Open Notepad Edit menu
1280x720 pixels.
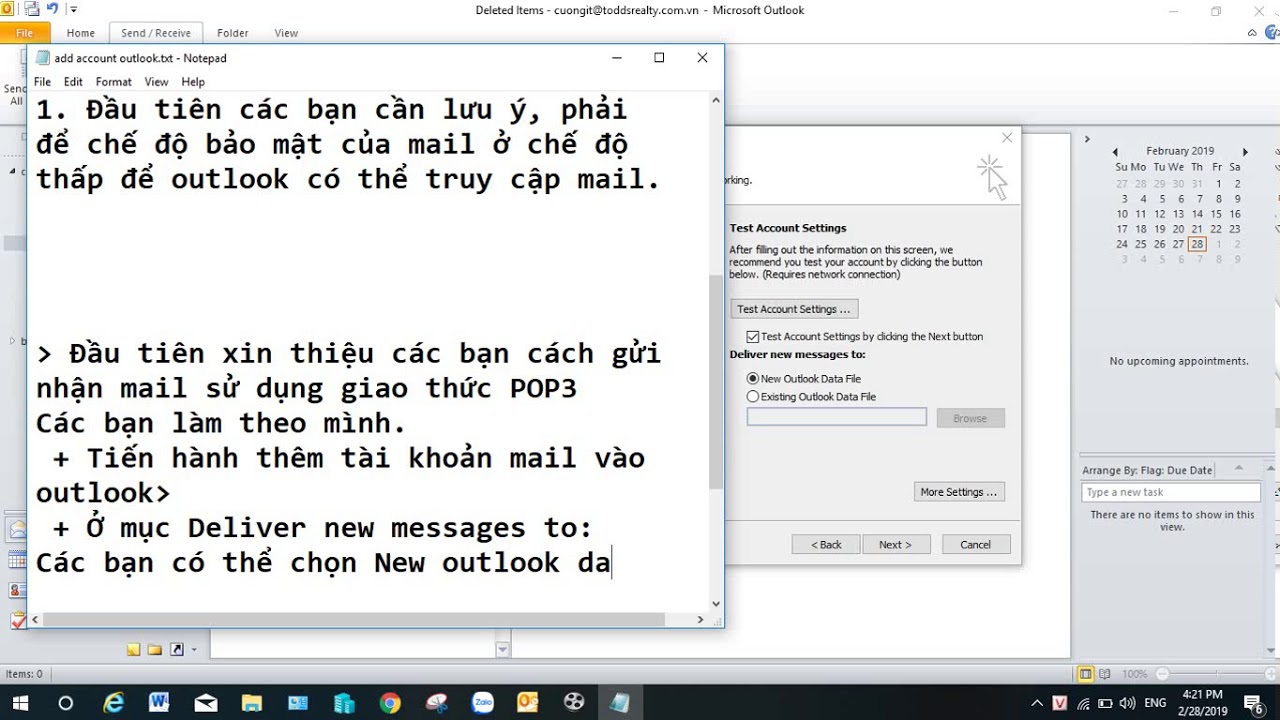point(73,82)
